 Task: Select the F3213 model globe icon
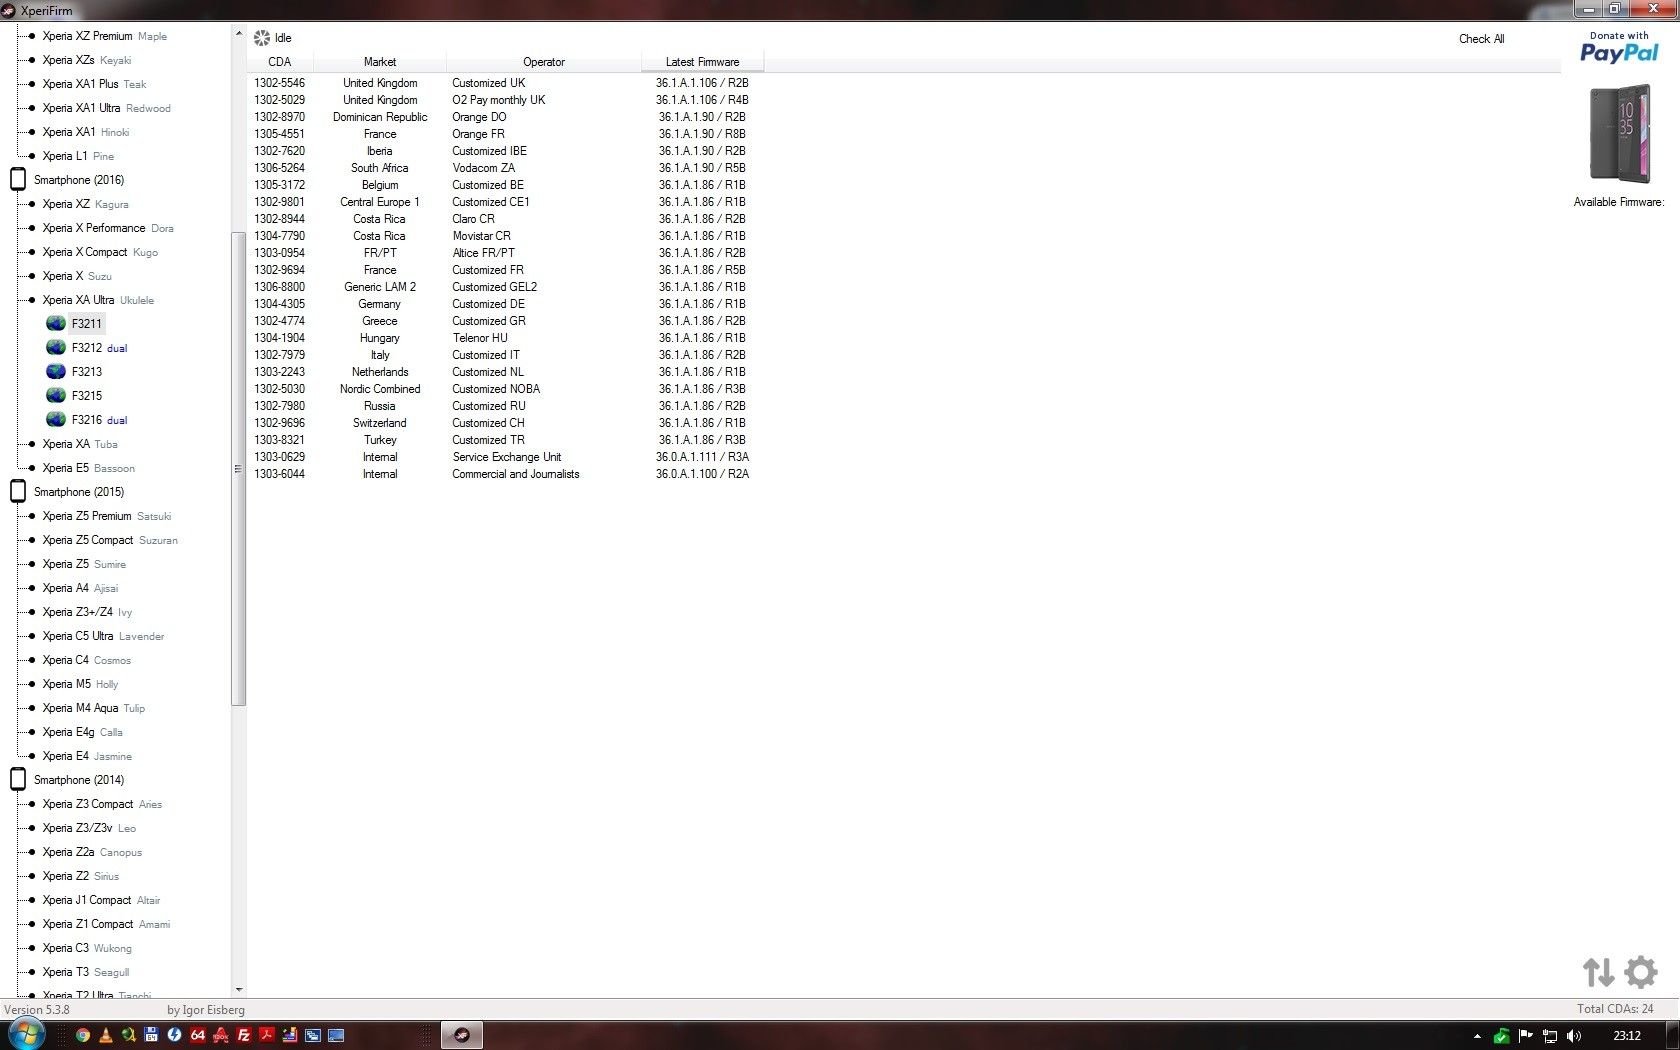56,371
